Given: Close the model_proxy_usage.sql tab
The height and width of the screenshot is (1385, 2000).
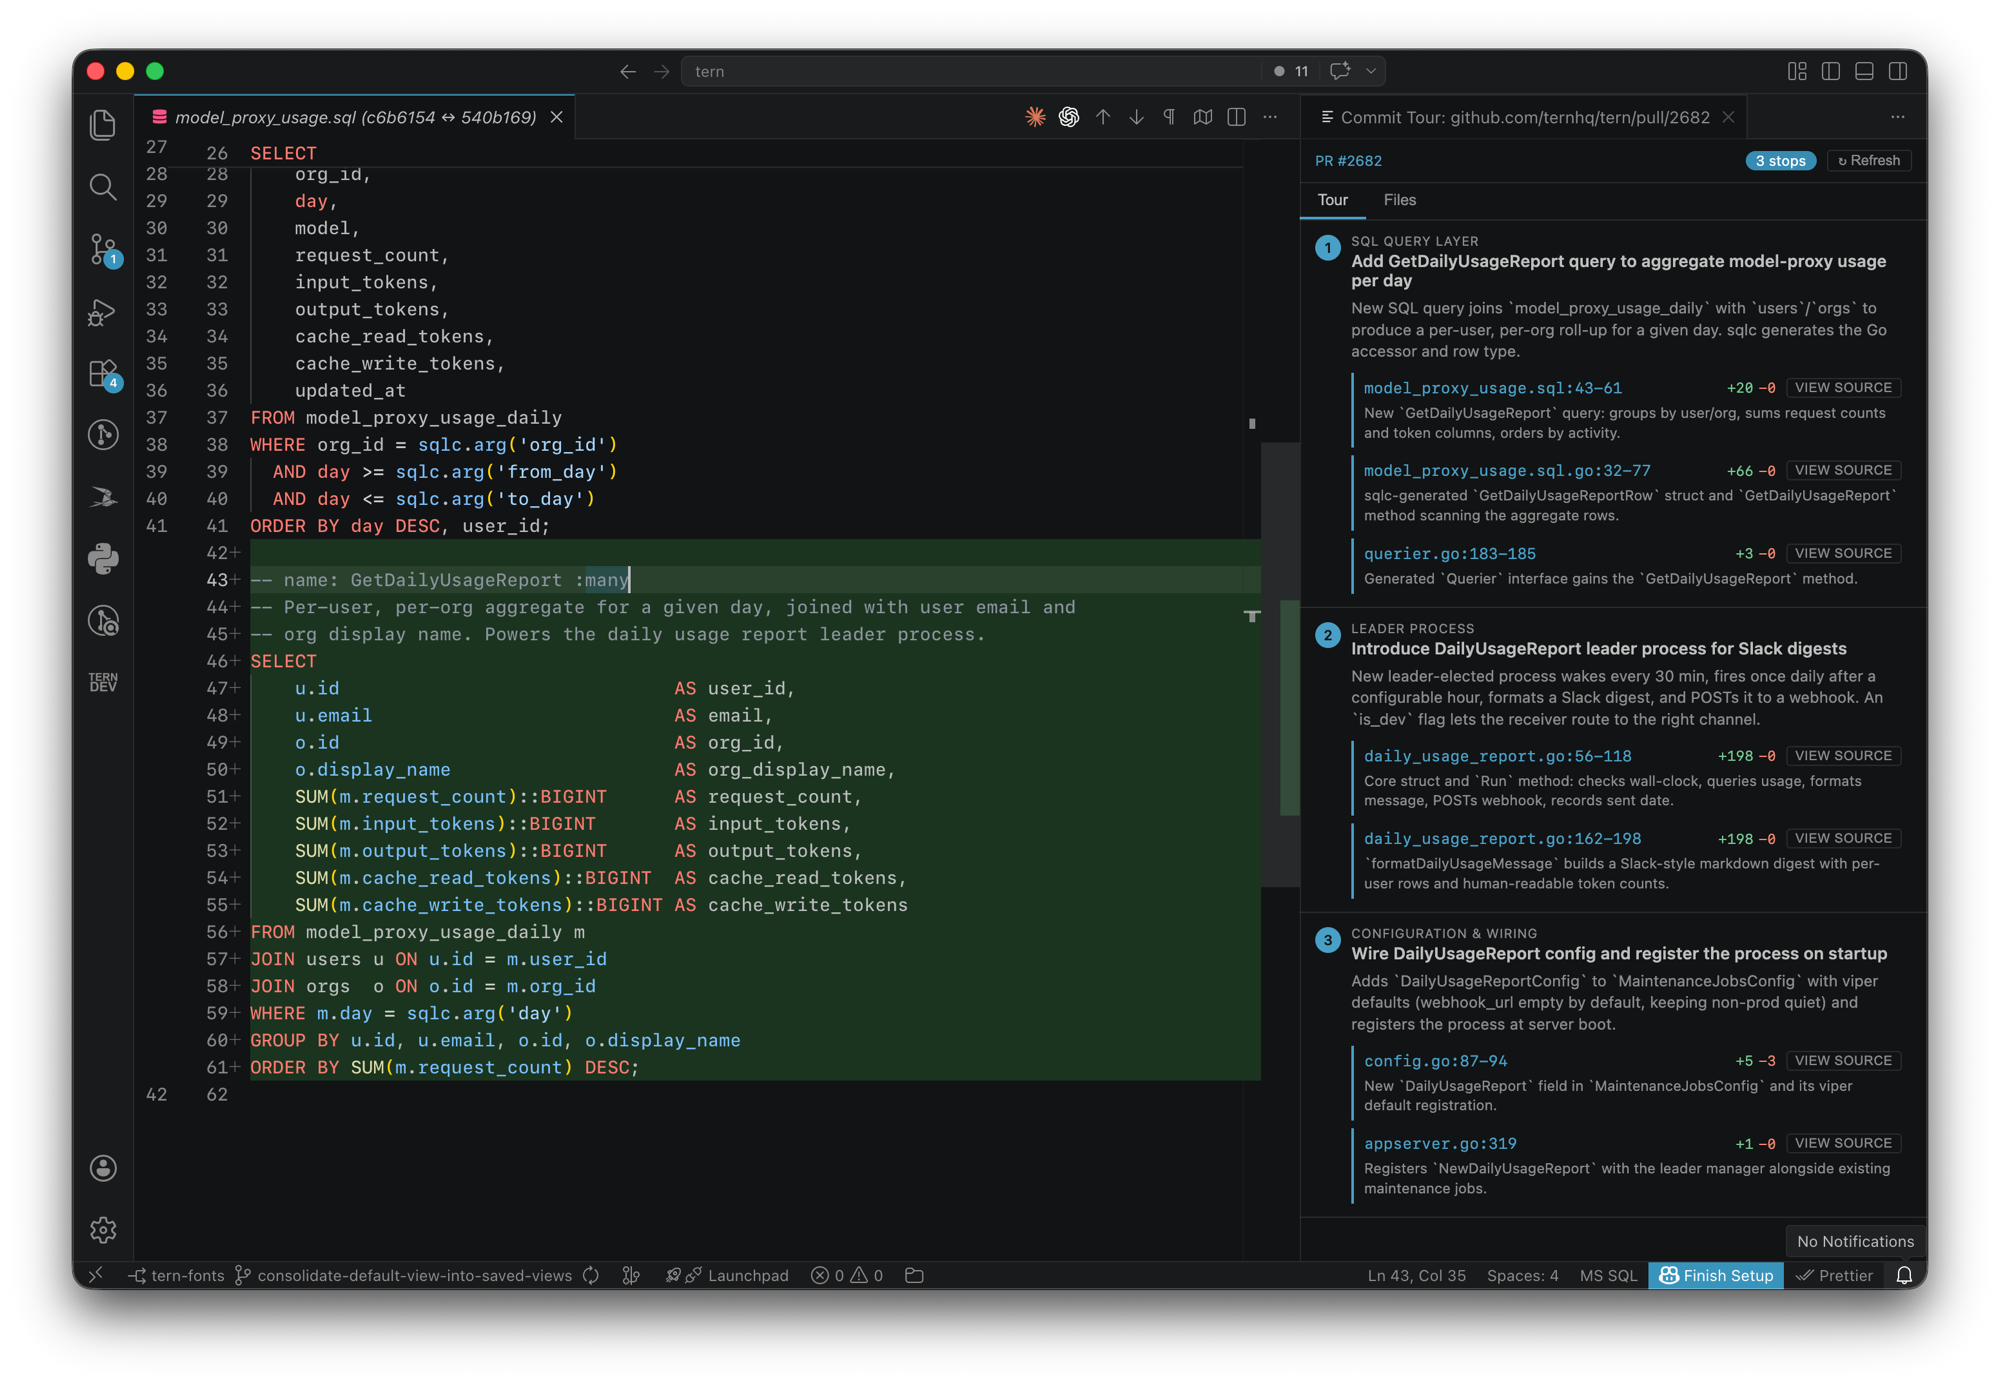Looking at the screenshot, I should (557, 117).
